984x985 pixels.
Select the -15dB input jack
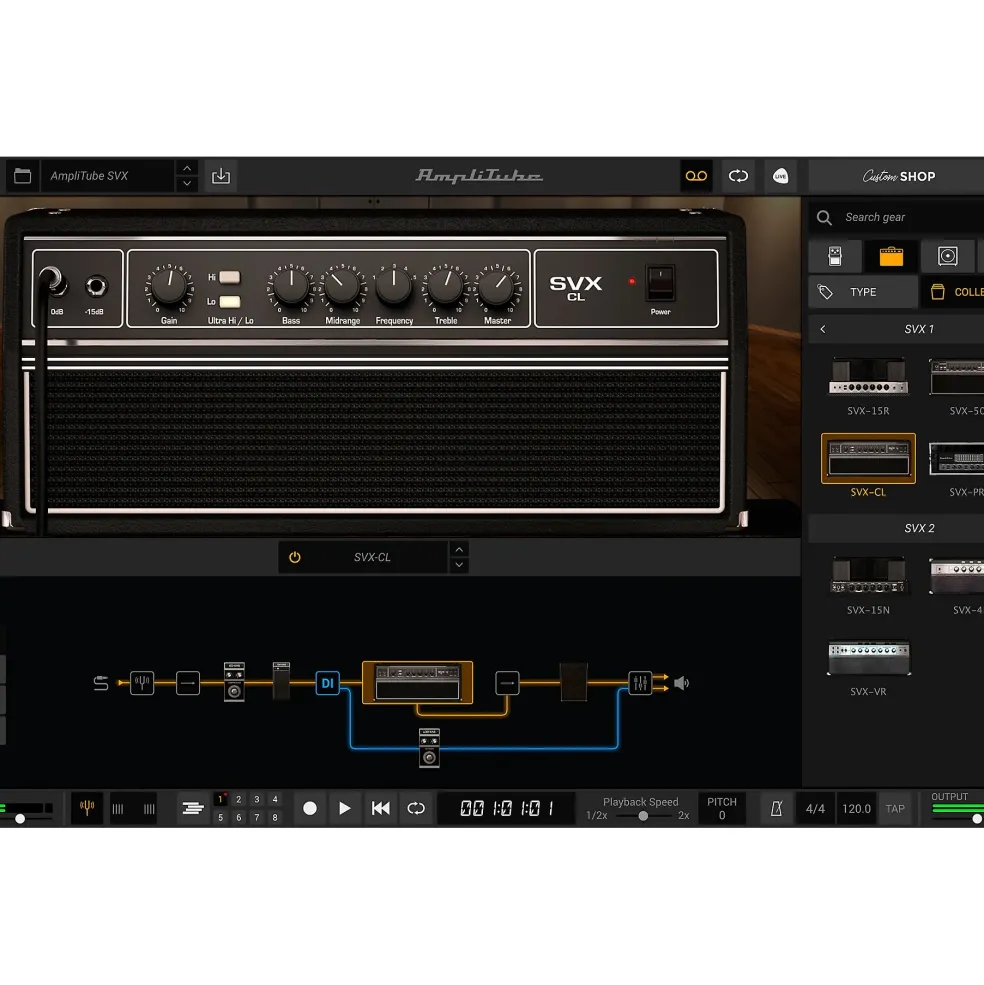click(96, 286)
